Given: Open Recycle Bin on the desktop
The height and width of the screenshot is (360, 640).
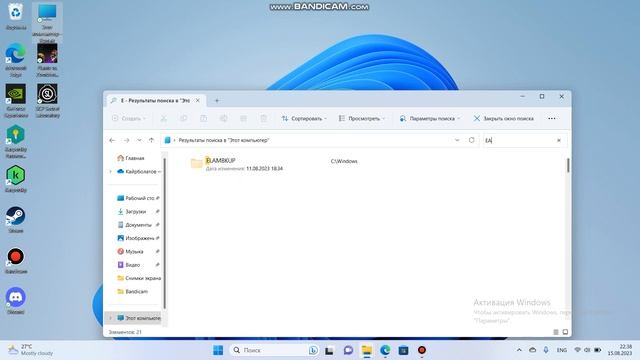Looking at the screenshot, I should coord(16,16).
